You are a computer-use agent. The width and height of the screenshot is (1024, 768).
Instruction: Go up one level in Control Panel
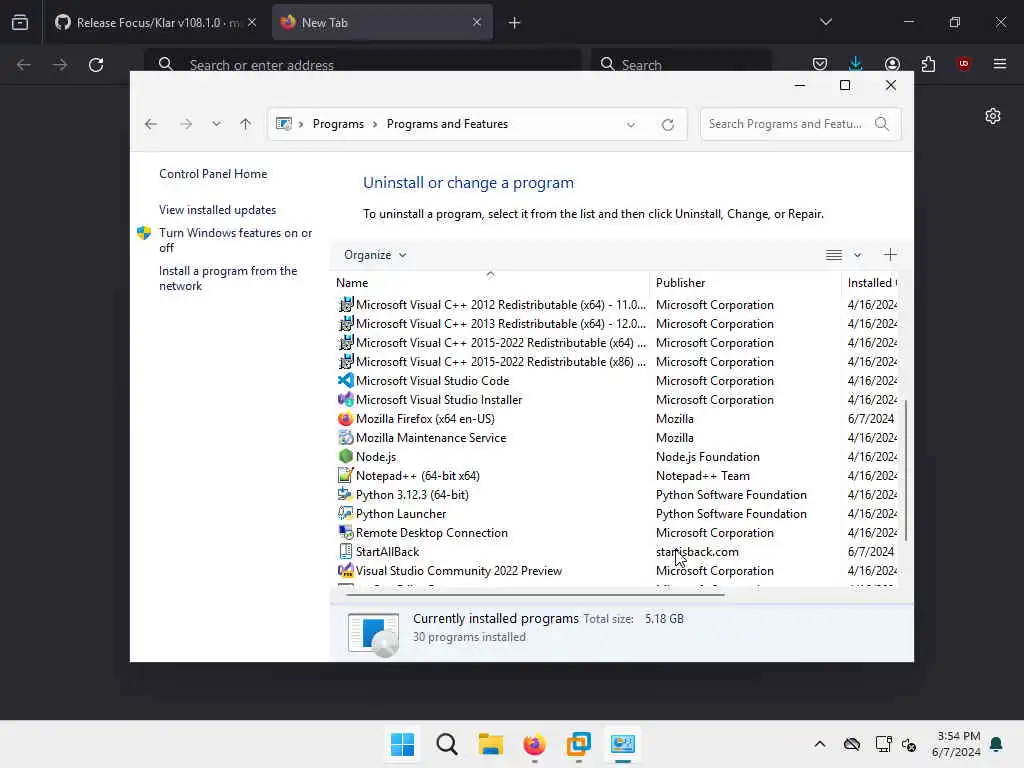pos(246,124)
